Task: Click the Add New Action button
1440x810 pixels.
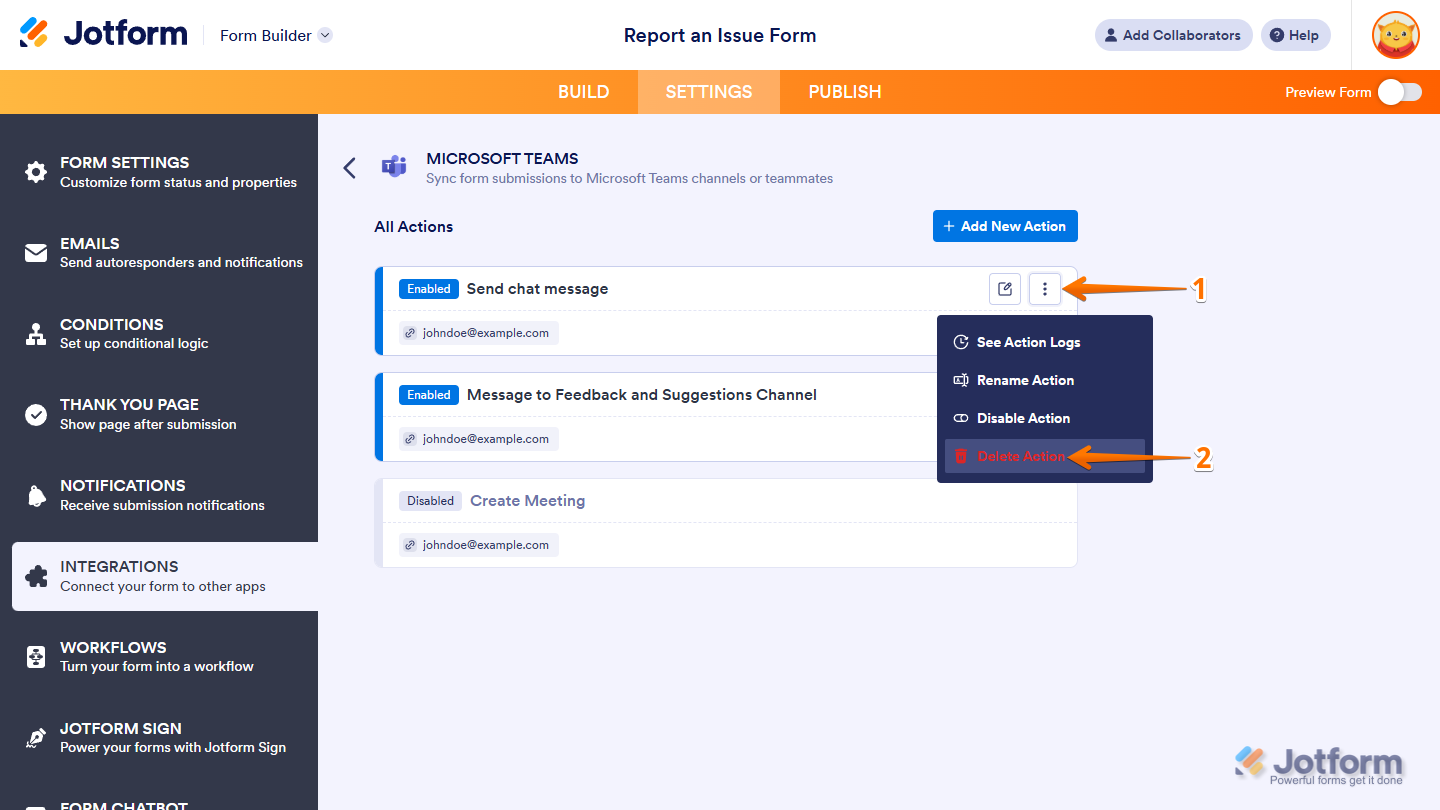Action: (1004, 225)
